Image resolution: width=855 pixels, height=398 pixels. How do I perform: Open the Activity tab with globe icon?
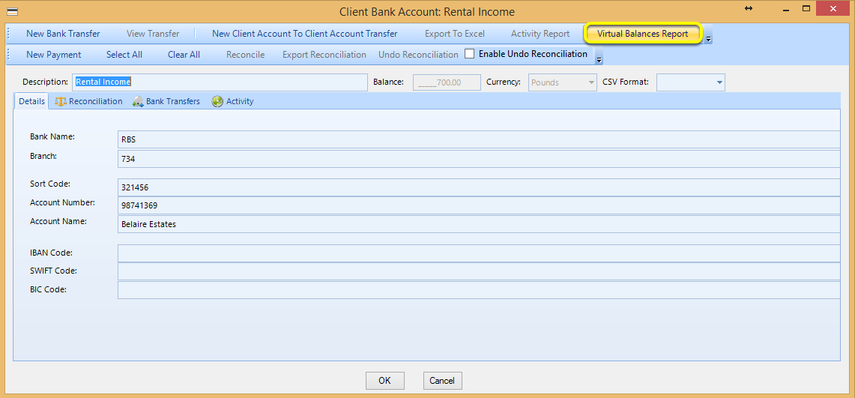click(x=233, y=101)
